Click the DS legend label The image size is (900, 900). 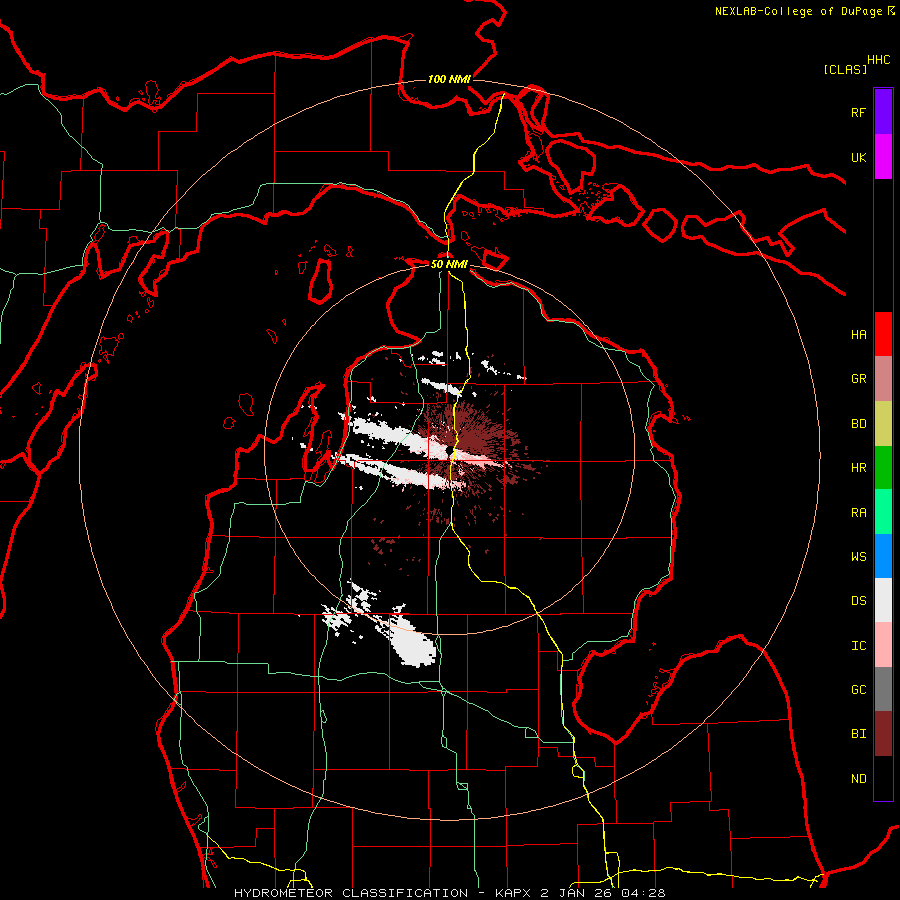858,601
